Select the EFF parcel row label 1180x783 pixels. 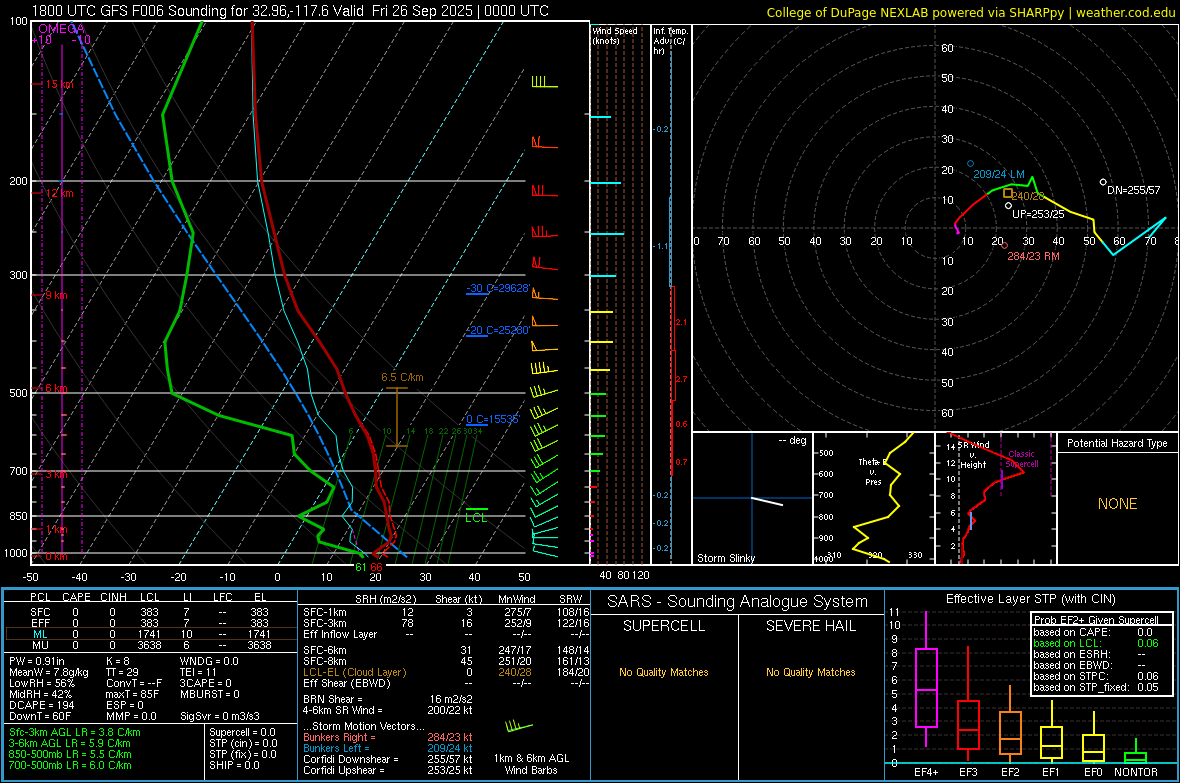(40, 623)
